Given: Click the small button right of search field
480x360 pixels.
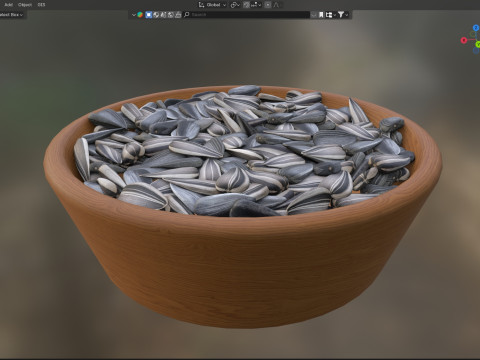Looking at the screenshot, I should click(314, 15).
